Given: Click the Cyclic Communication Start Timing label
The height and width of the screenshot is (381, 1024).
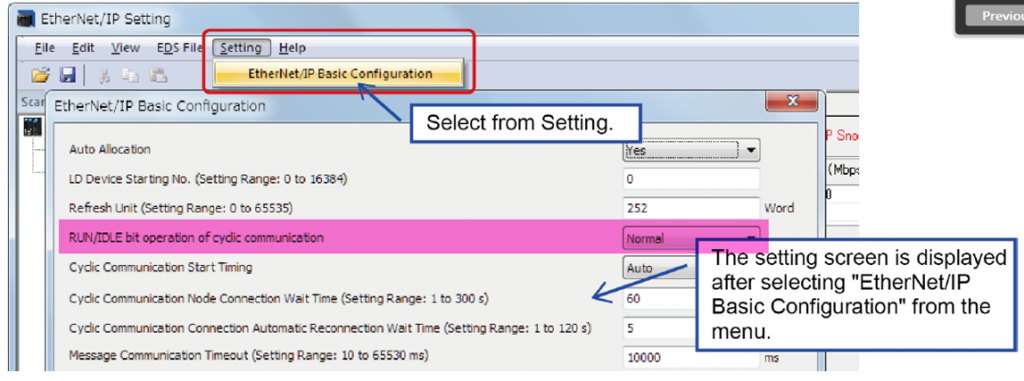Looking at the screenshot, I should tap(161, 267).
